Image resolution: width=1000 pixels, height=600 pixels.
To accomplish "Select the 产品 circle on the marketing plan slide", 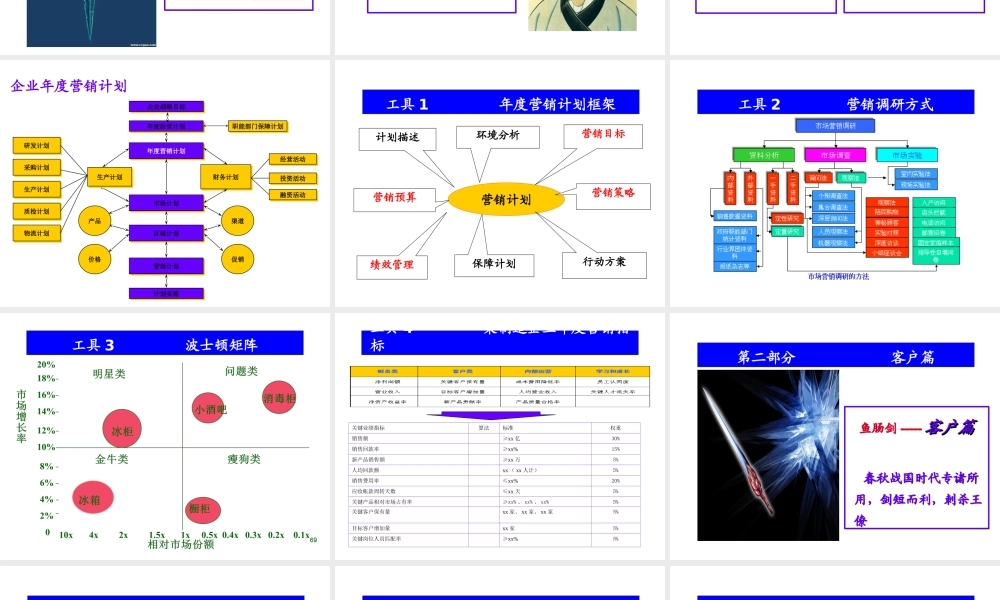I will pos(95,220).
